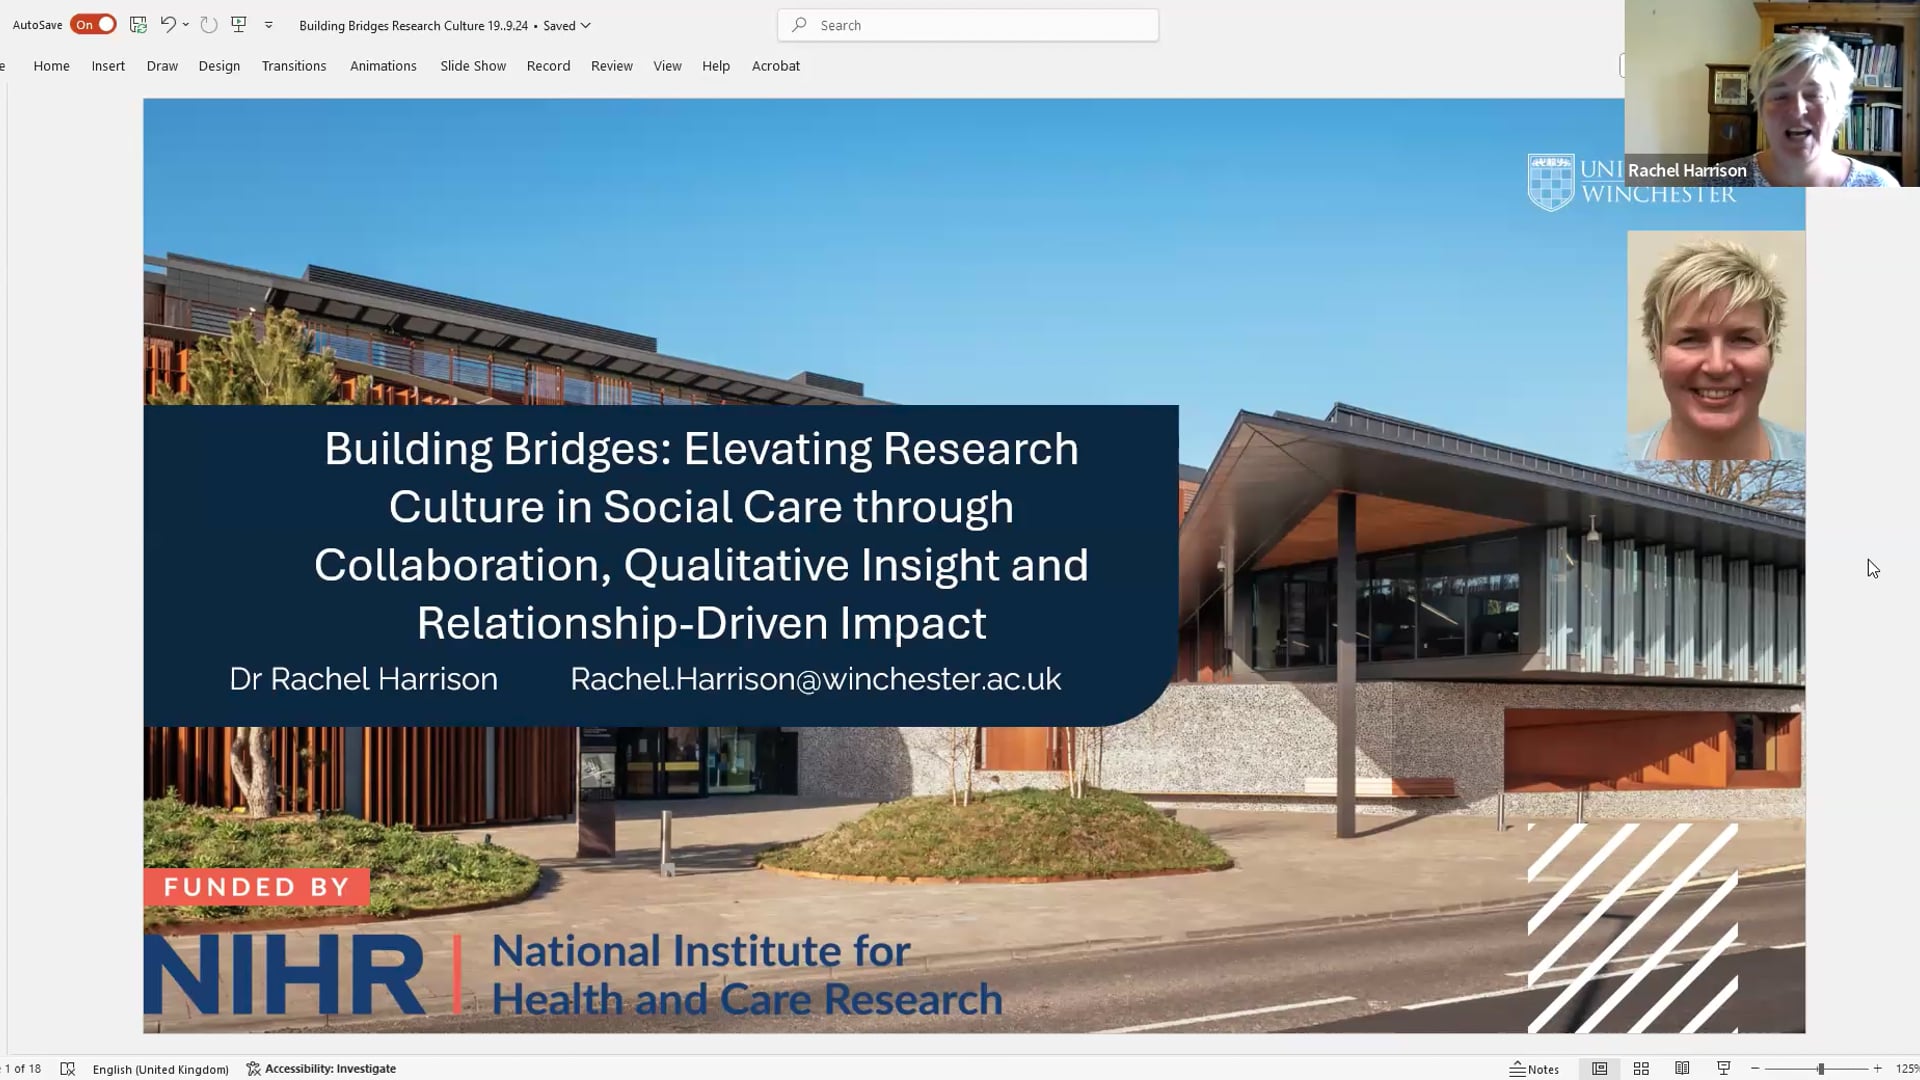
Task: Click the Save icon in Quick Access Toolbar
Action: click(x=138, y=25)
